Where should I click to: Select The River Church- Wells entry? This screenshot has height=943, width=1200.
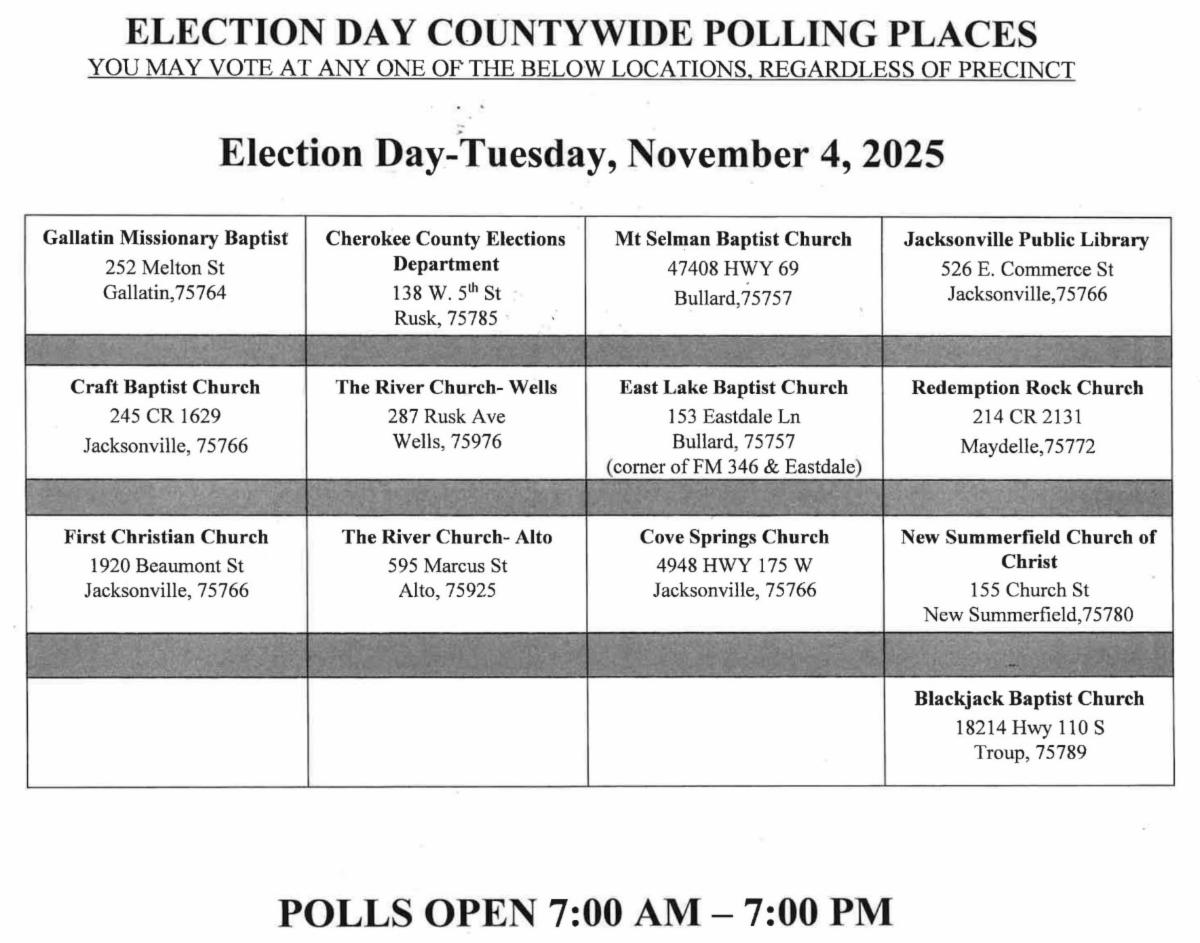445,388
